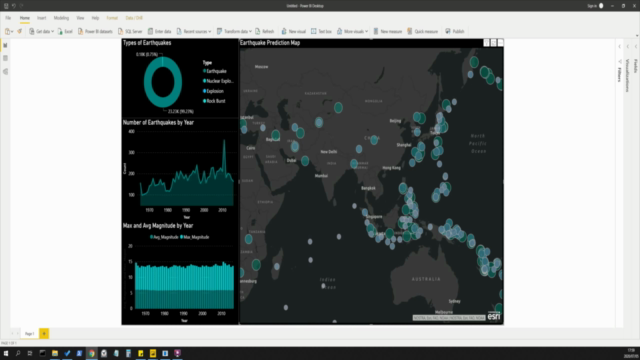This screenshot has width=640, height=360.
Task: Click the filter icon on map visual
Action: click(x=487, y=43)
